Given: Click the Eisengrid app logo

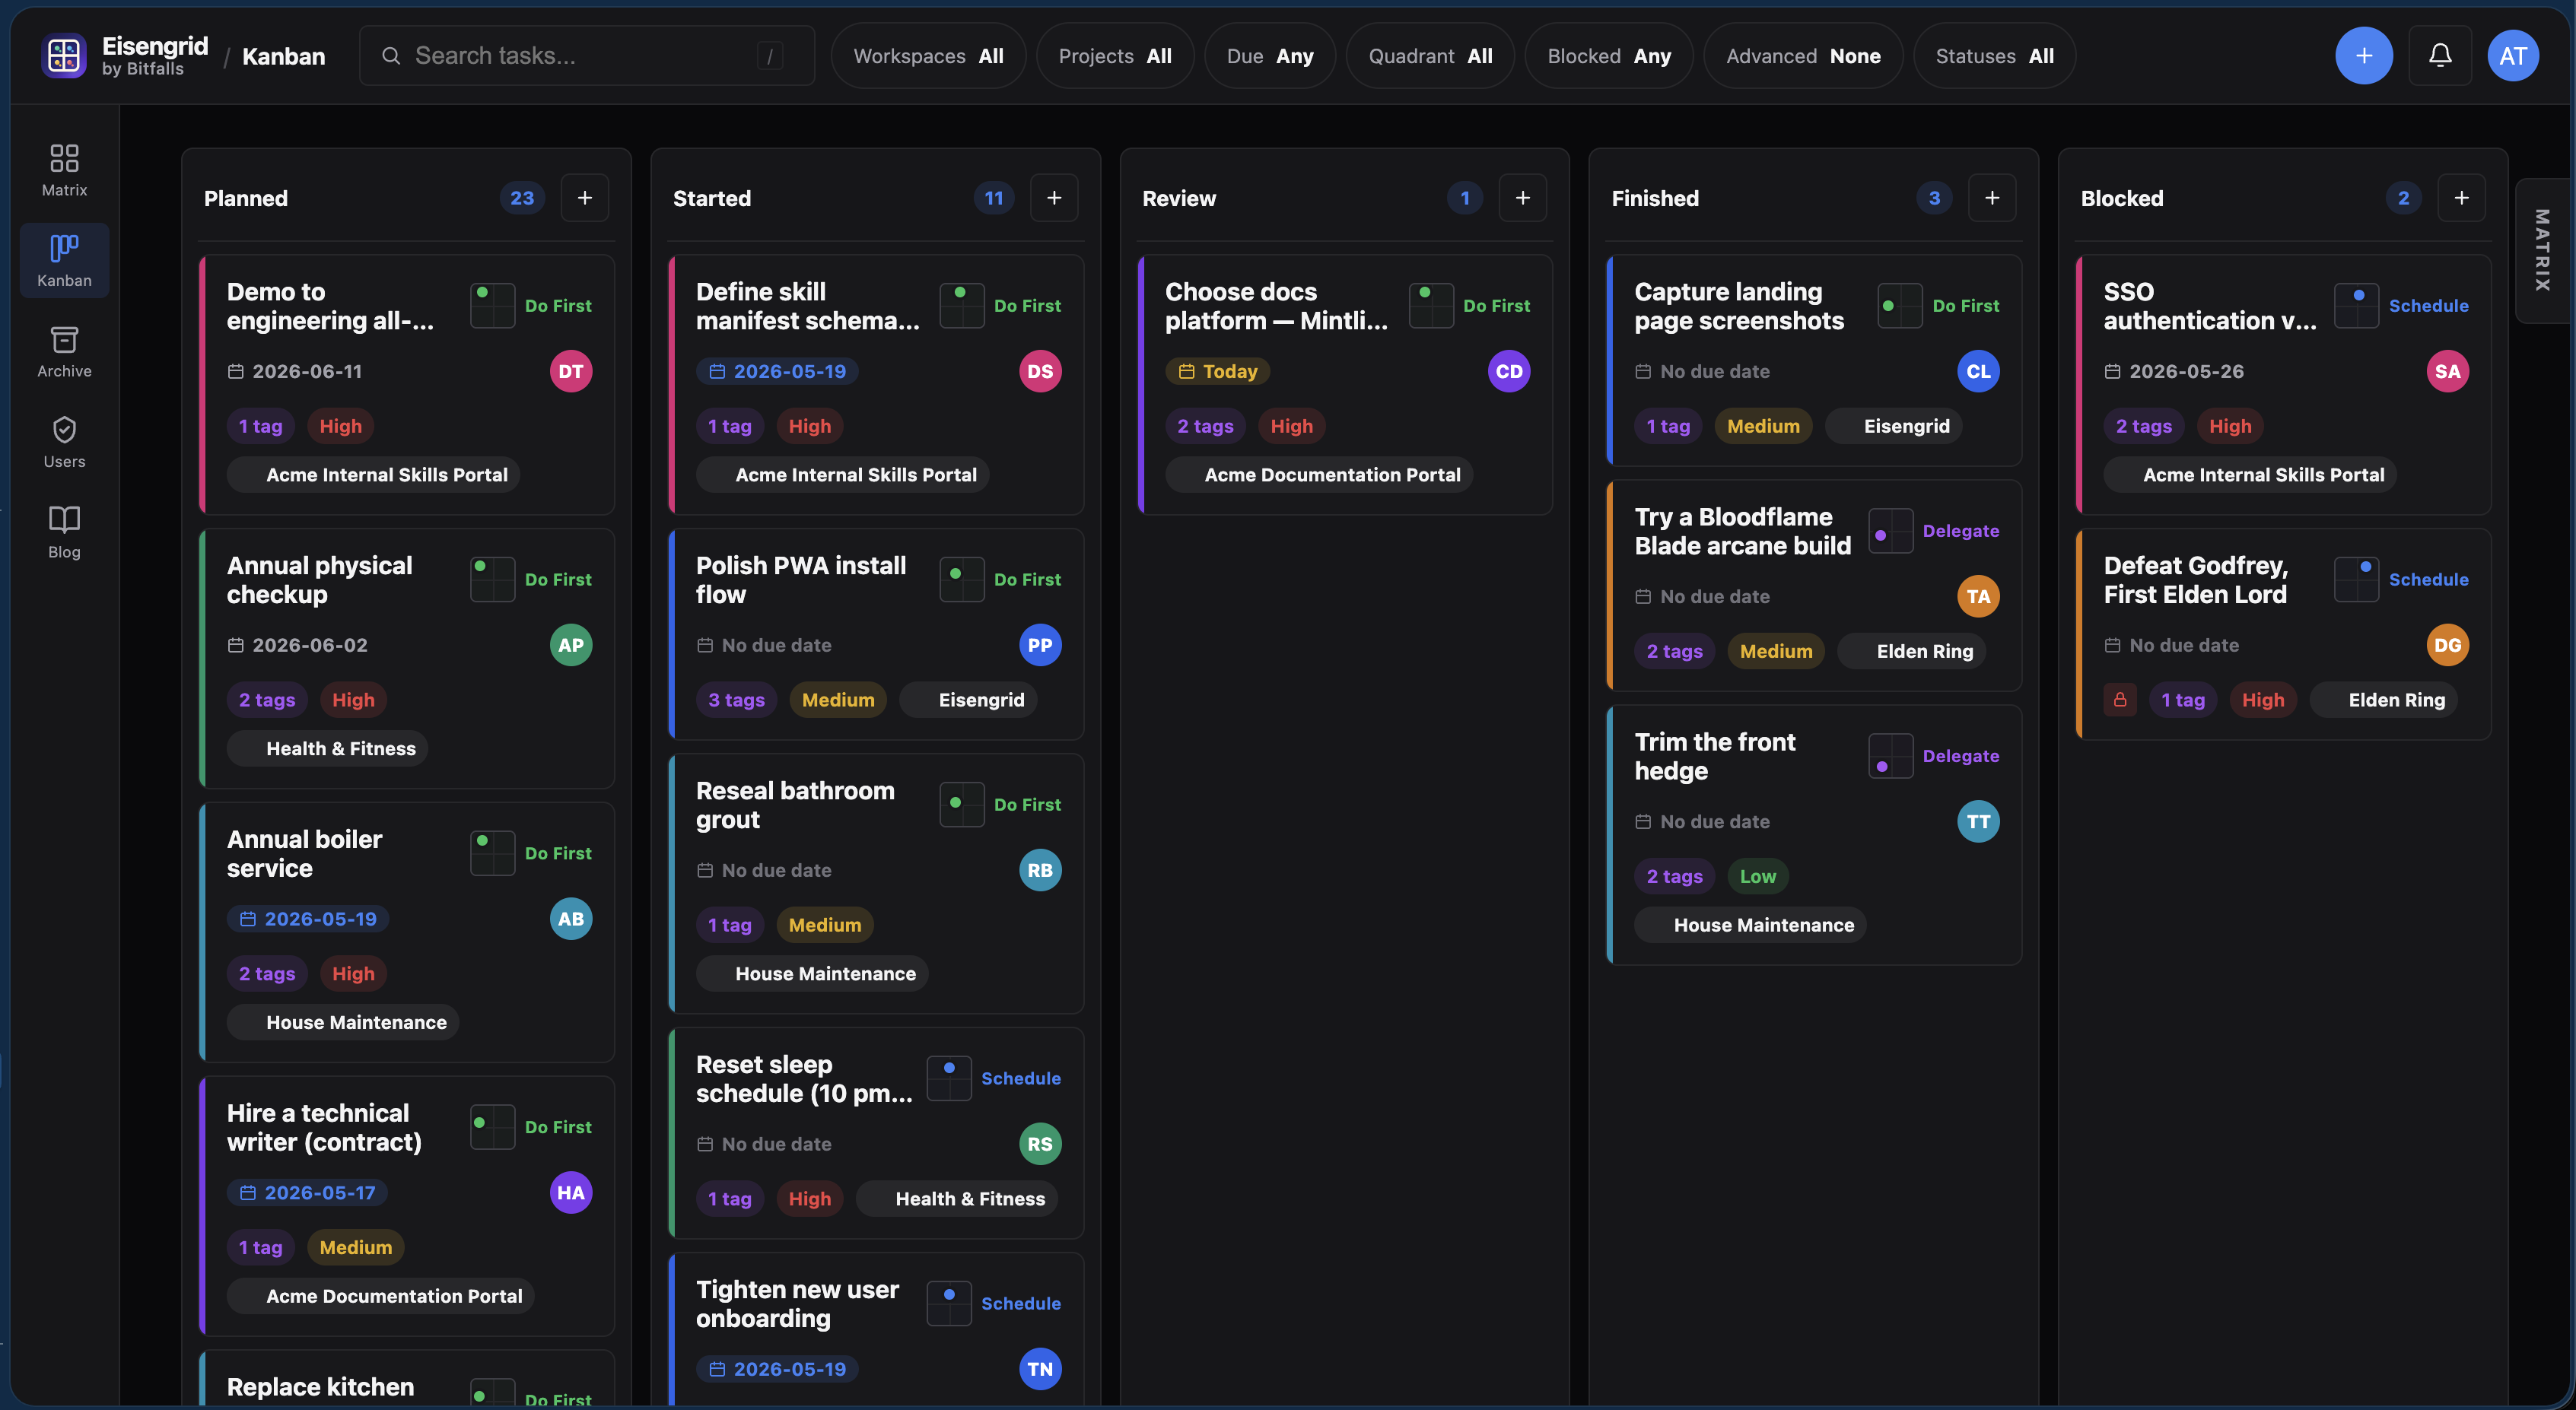Looking at the screenshot, I should click(64, 55).
